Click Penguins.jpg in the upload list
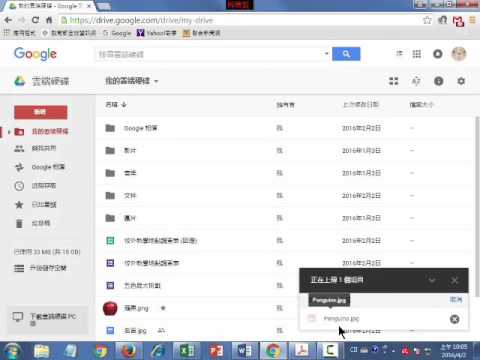 tap(341, 319)
